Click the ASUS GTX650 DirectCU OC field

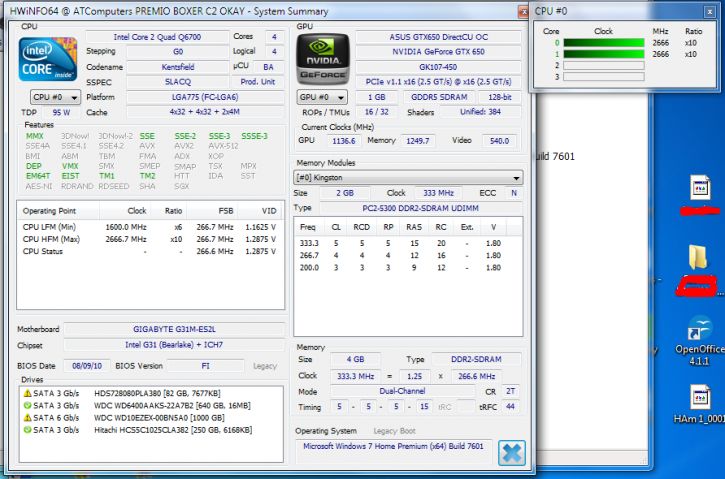(x=438, y=37)
